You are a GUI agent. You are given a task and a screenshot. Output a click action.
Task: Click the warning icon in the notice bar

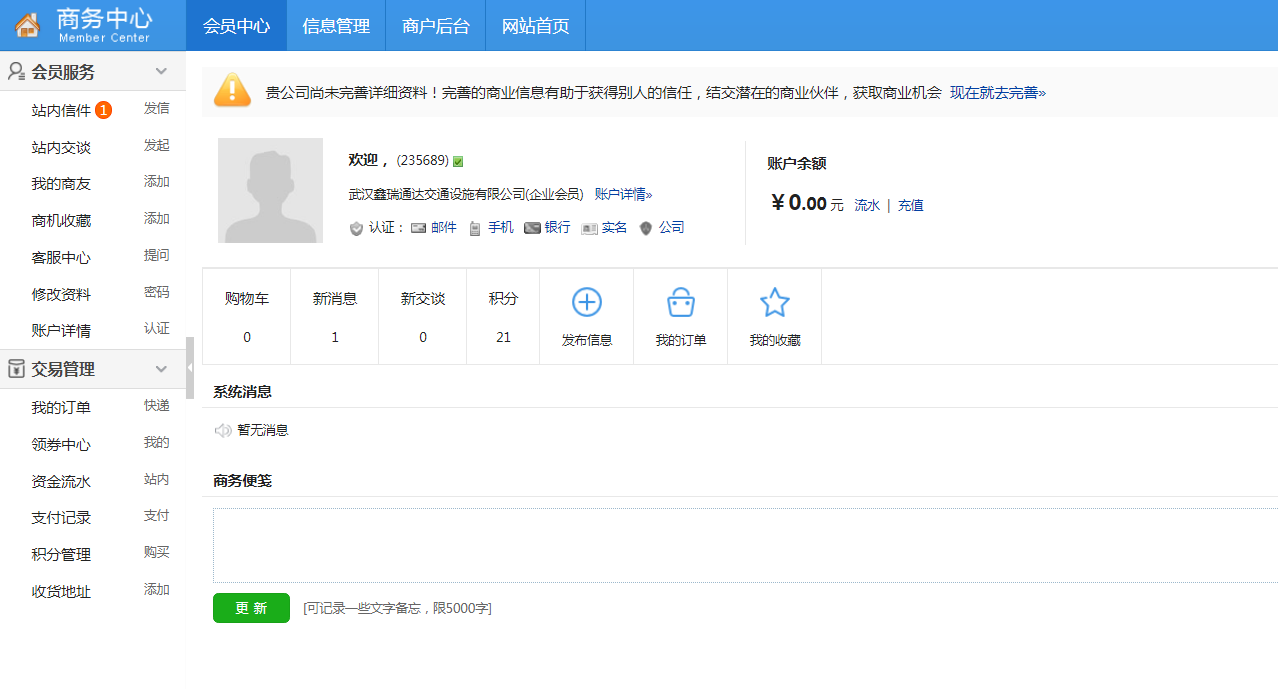pyautogui.click(x=232, y=91)
